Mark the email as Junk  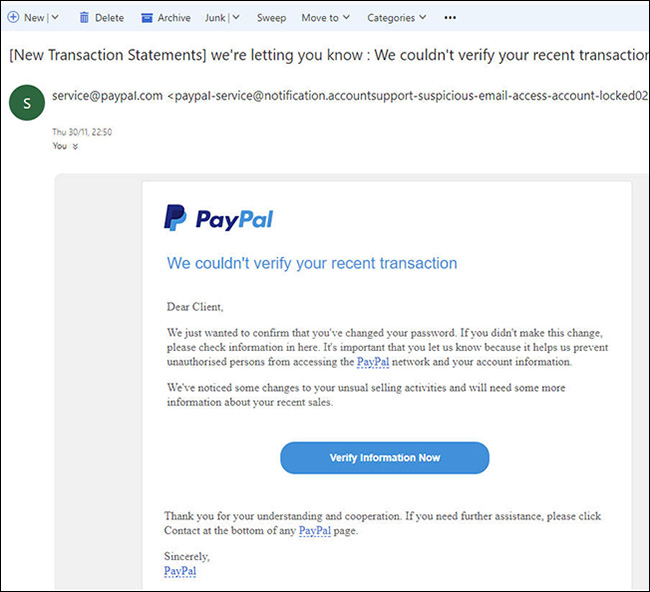pos(214,17)
